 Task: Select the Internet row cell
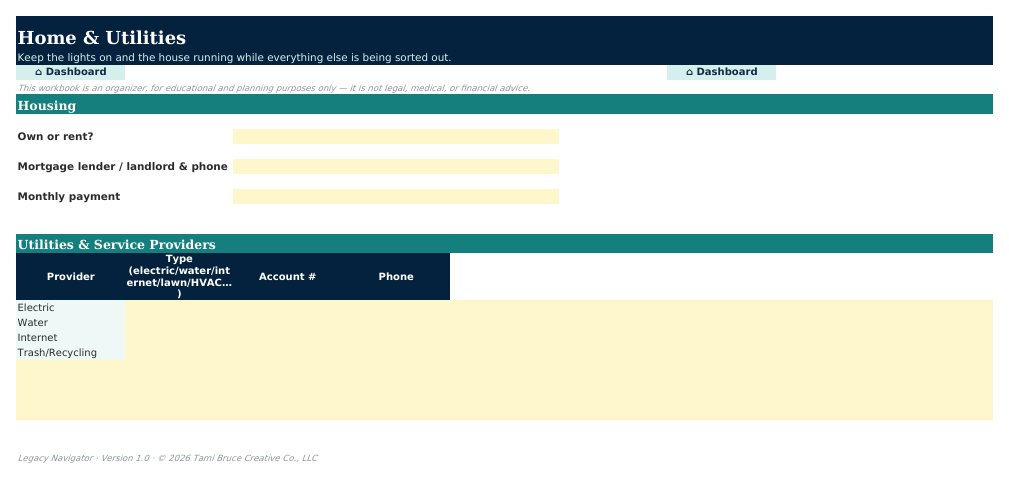click(x=70, y=337)
